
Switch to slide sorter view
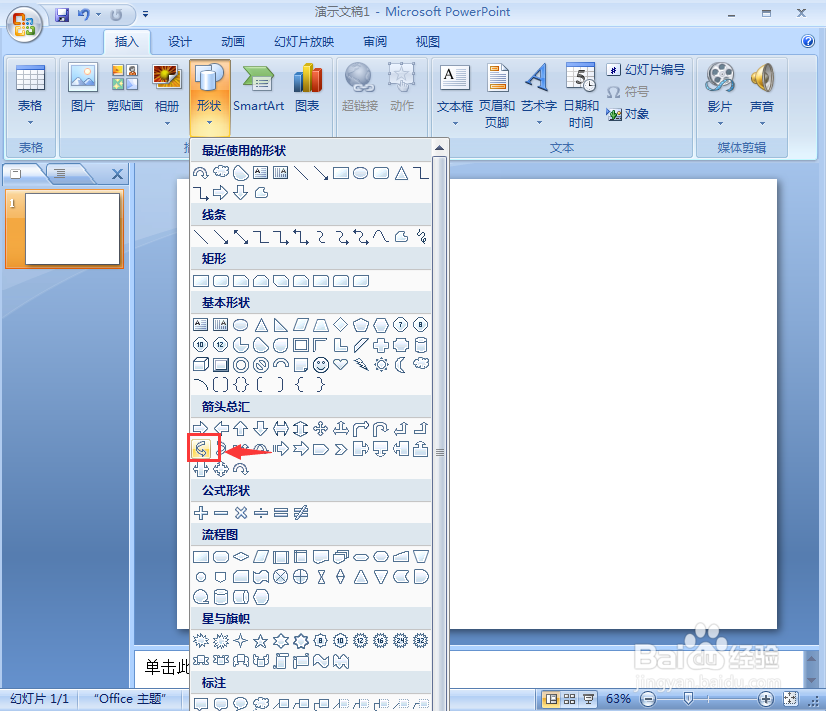pyautogui.click(x=569, y=699)
